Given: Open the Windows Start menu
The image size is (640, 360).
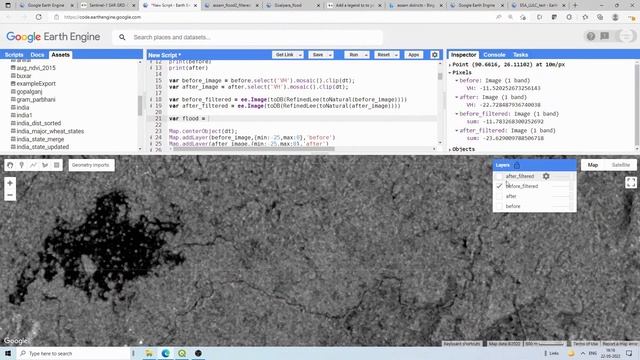Looking at the screenshot, I should point(8,353).
